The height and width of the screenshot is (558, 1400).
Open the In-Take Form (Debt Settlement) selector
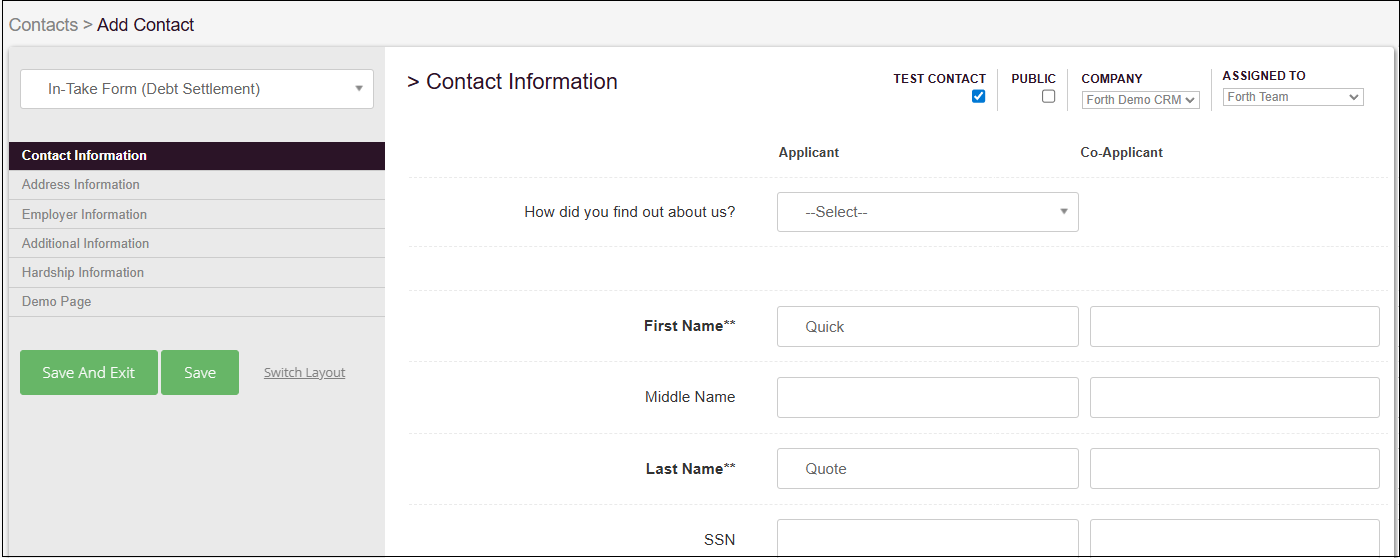[x=197, y=89]
